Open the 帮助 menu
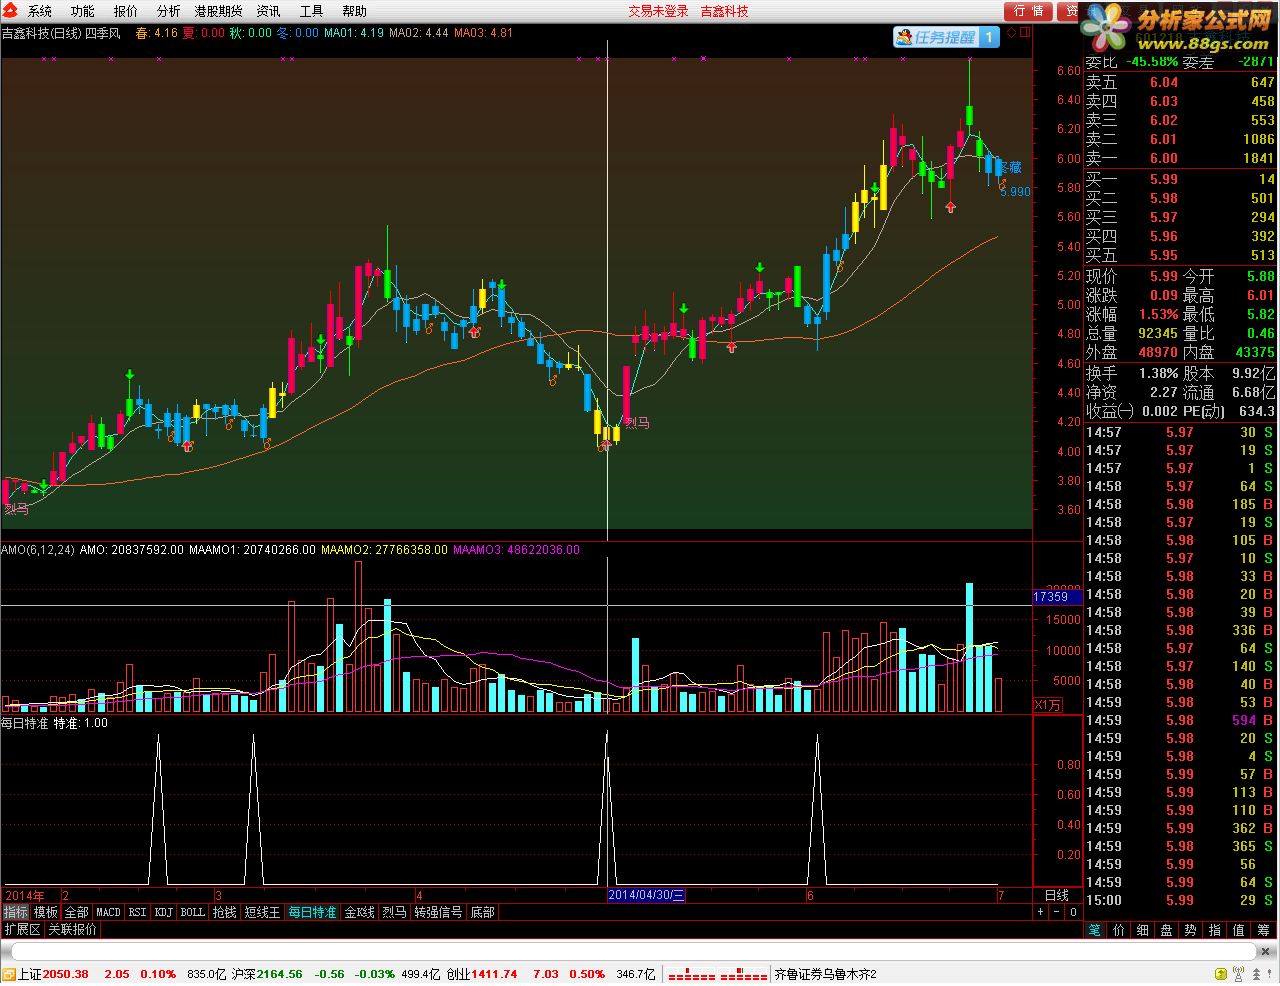Image resolution: width=1280 pixels, height=986 pixels. (x=355, y=11)
